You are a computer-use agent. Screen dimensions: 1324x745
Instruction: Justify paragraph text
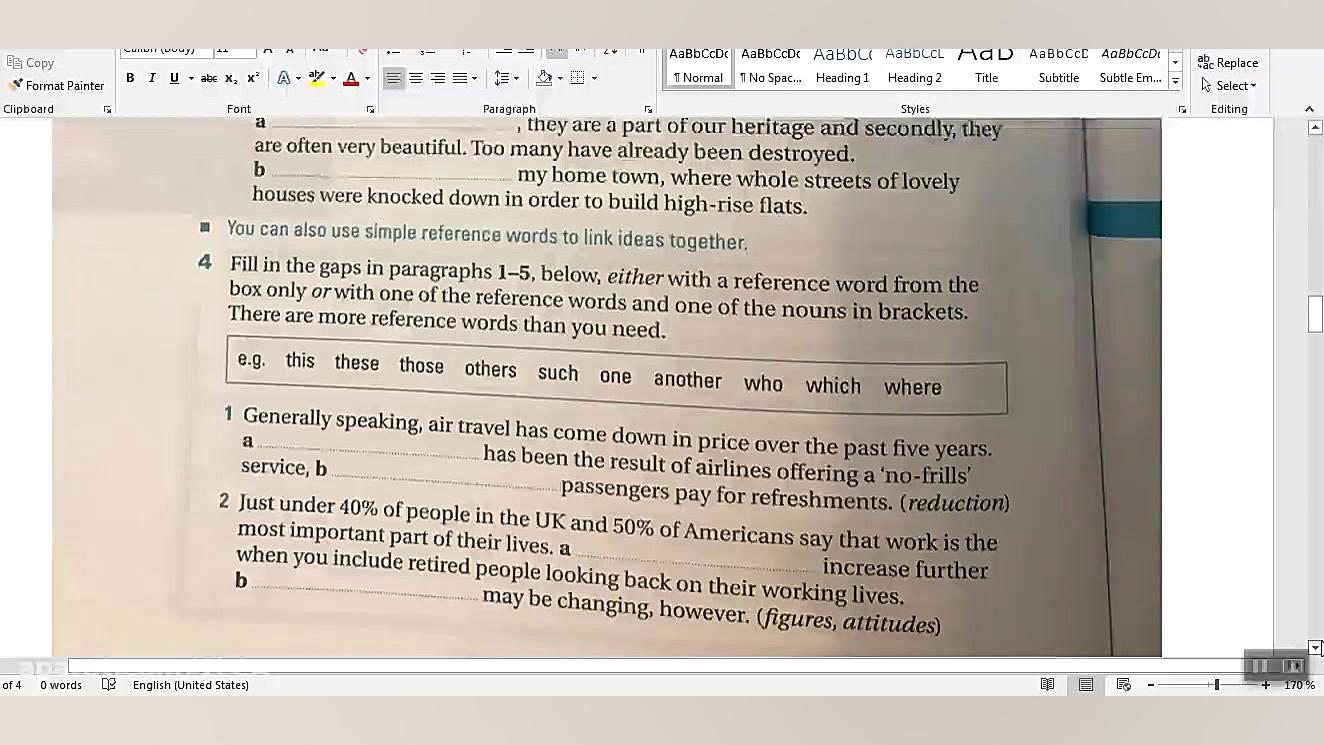459,78
